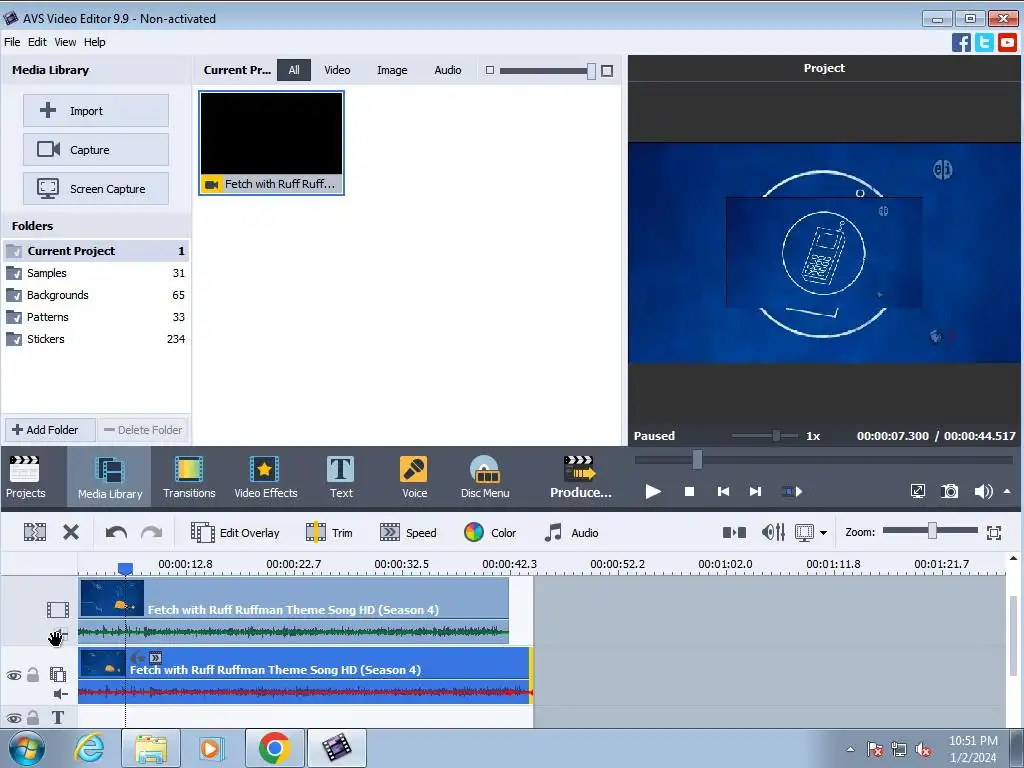Image resolution: width=1024 pixels, height=768 pixels.
Task: Open the audio mixer icon
Action: coord(773,532)
